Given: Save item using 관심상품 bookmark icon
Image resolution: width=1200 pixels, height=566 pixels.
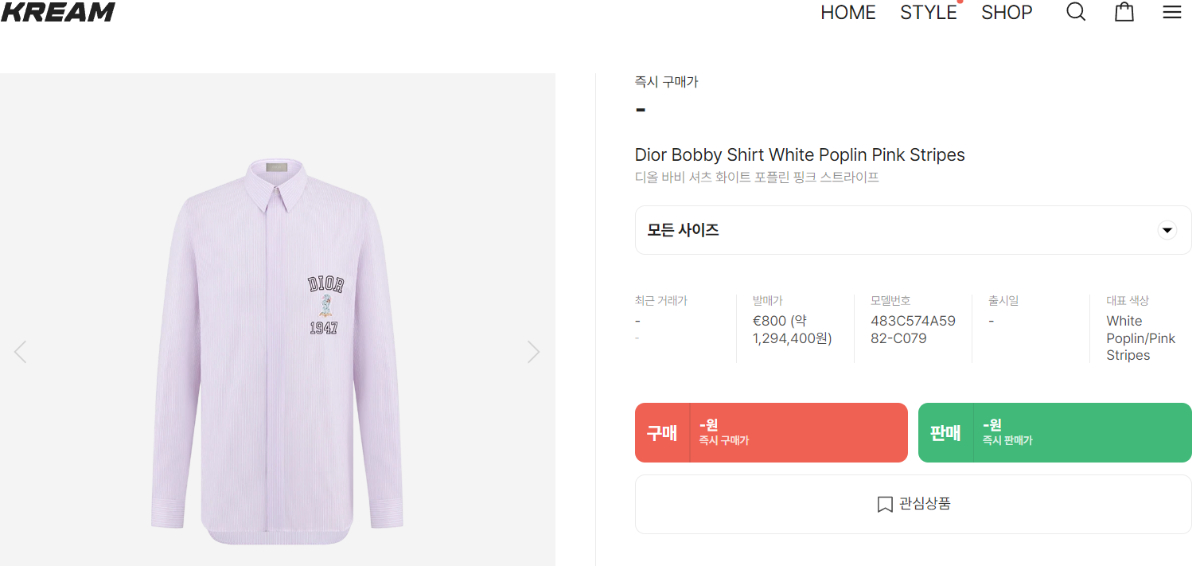Looking at the screenshot, I should 884,504.
